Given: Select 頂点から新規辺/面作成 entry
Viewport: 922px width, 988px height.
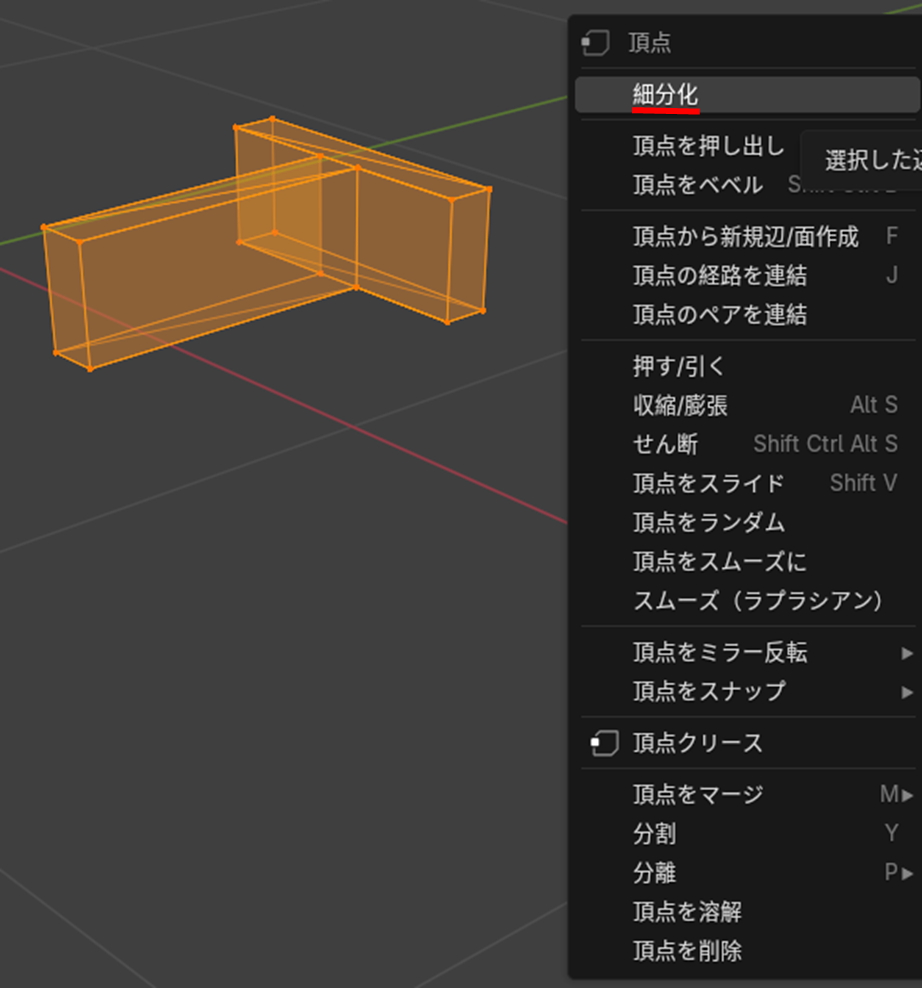Looking at the screenshot, I should (747, 236).
